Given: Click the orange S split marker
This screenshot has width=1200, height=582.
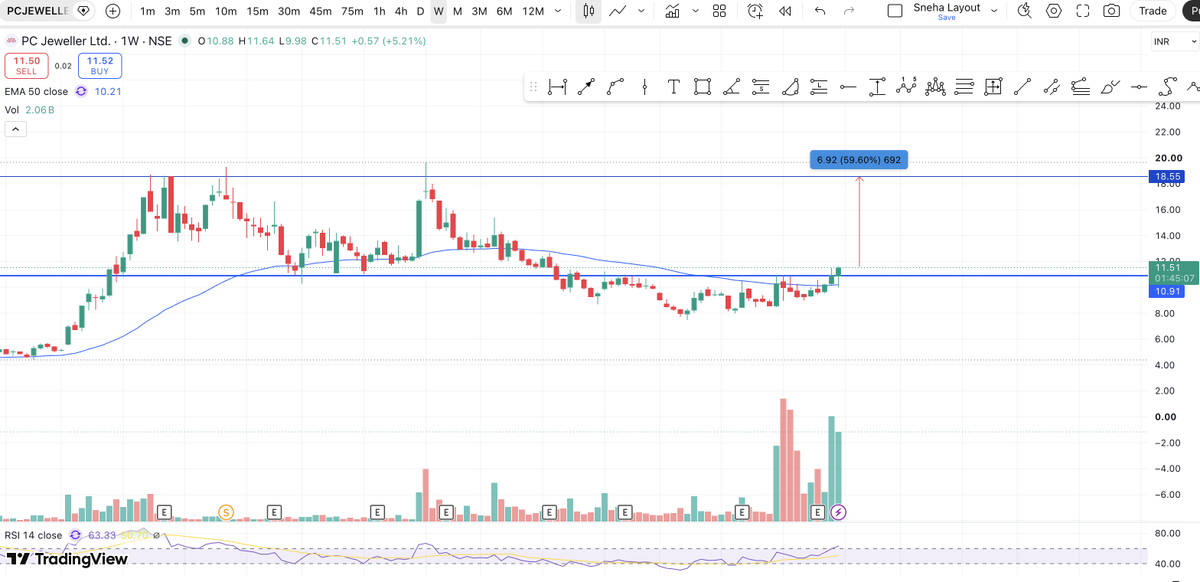Looking at the screenshot, I should pos(226,512).
